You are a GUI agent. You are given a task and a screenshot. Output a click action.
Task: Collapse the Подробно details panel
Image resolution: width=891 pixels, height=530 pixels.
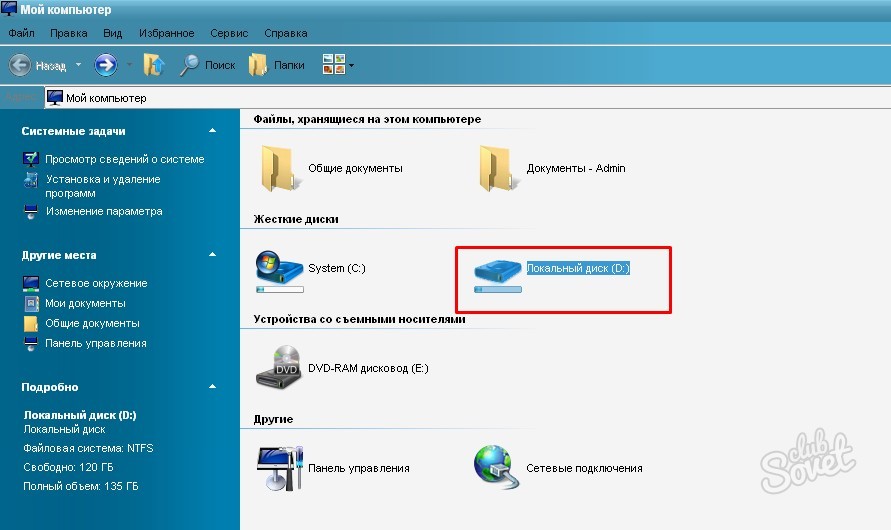click(212, 386)
